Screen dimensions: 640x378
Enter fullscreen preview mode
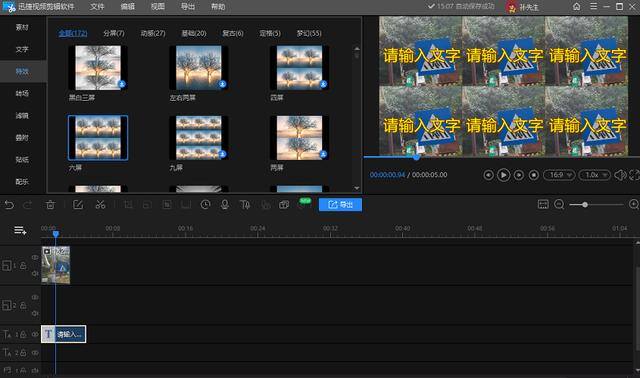tap(635, 175)
